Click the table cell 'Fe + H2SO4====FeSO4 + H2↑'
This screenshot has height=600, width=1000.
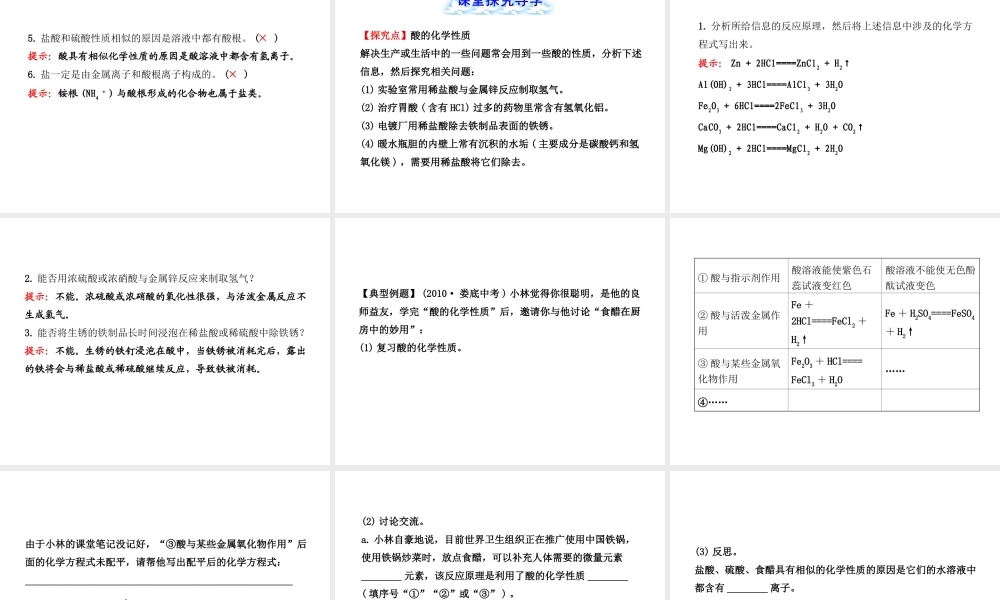coord(930,323)
